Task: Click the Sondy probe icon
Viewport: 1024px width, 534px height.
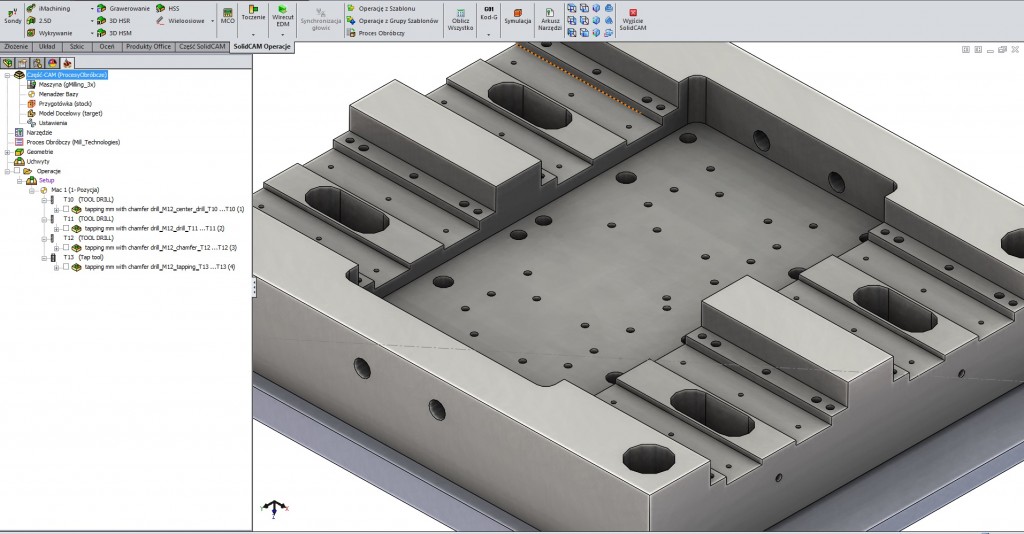Action: 12,13
